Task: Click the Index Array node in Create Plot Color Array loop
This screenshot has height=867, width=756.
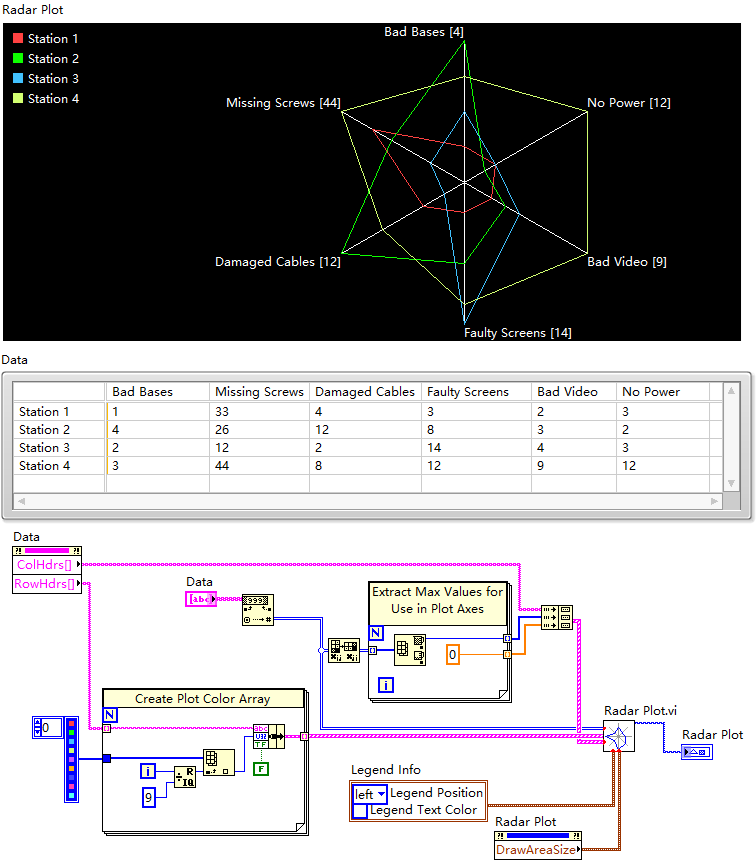Action: tap(218, 762)
